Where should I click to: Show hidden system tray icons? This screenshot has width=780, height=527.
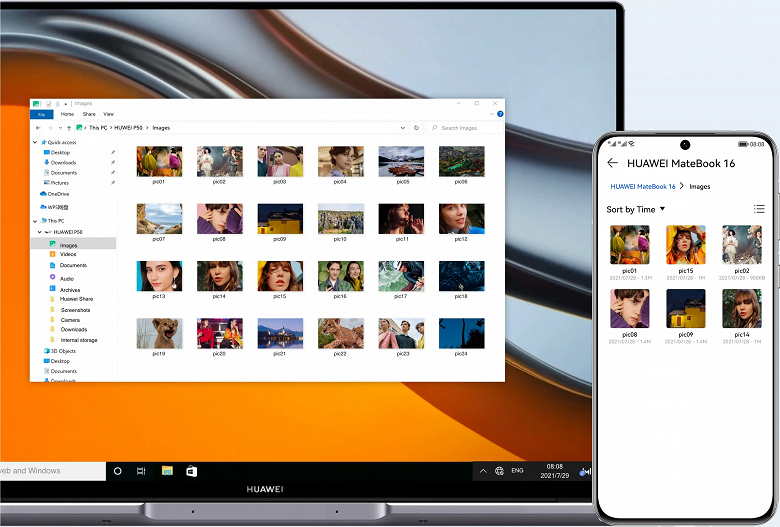(x=484, y=470)
